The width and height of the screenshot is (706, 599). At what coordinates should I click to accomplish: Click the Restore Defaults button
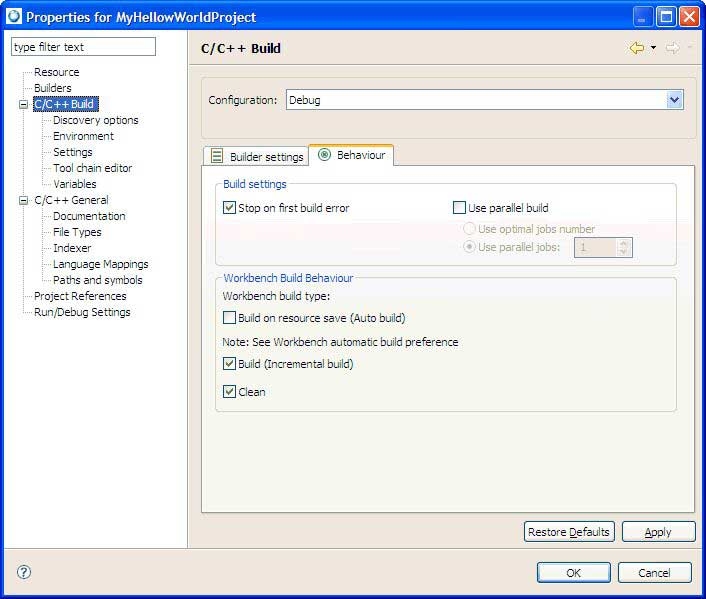568,532
